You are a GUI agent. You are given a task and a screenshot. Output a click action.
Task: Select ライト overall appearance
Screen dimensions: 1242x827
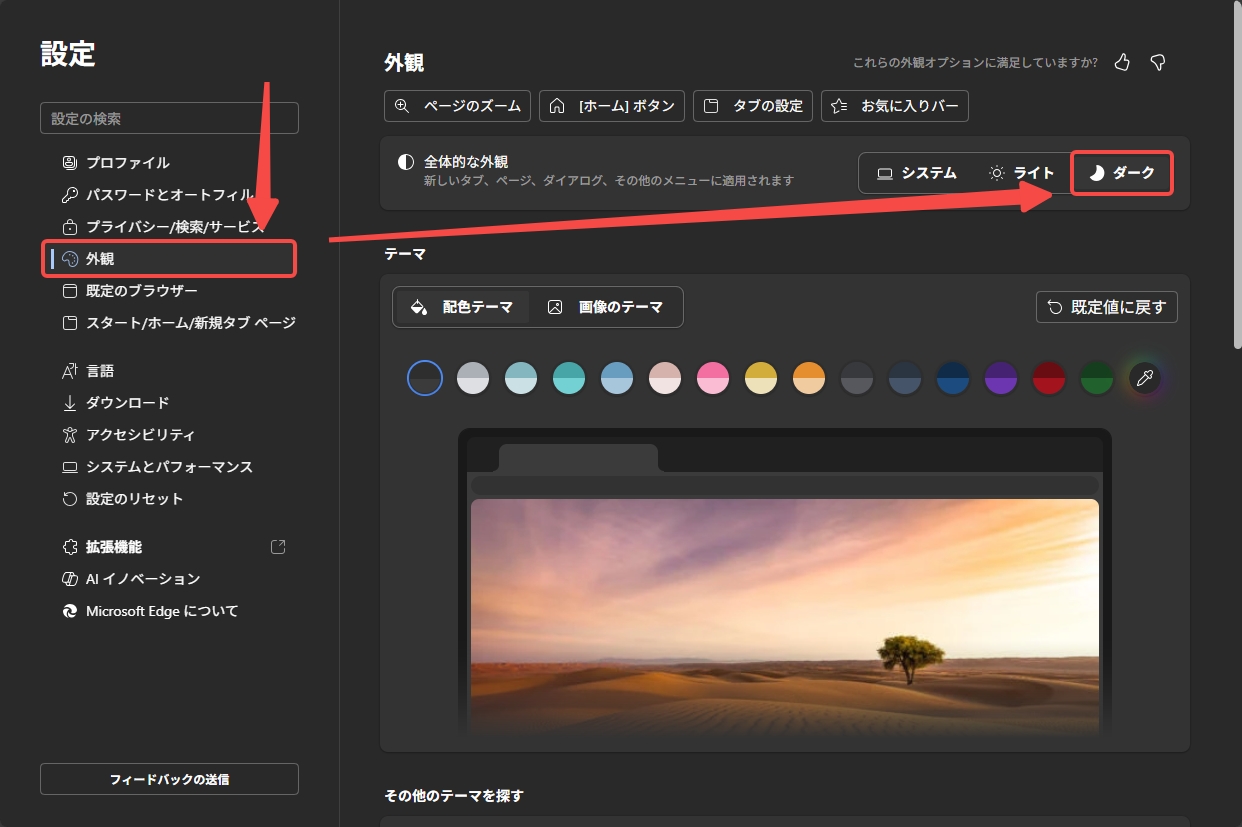click(1021, 173)
